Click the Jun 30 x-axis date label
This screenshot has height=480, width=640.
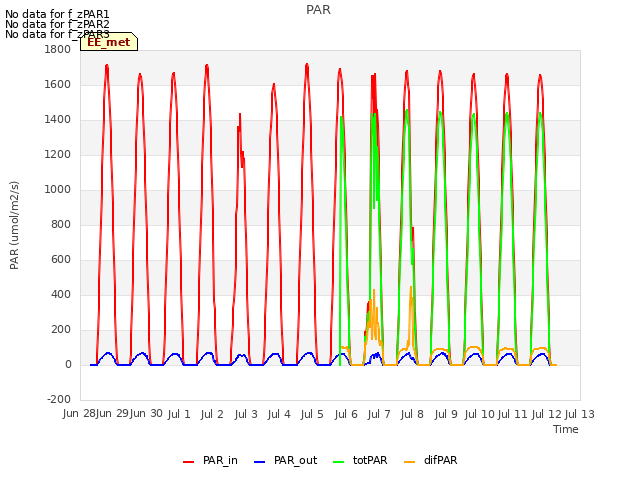pos(146,414)
